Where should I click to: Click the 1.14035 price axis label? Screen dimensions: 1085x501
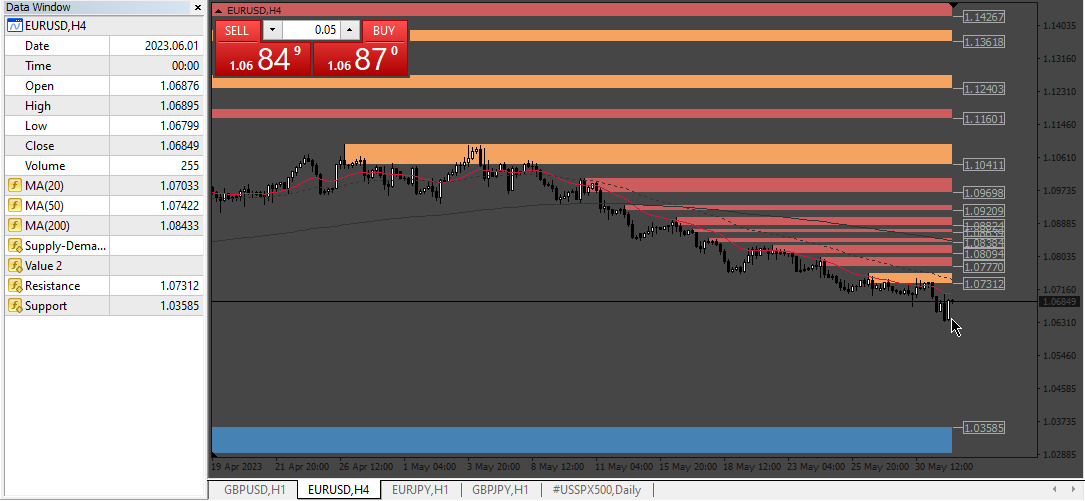click(x=1059, y=26)
